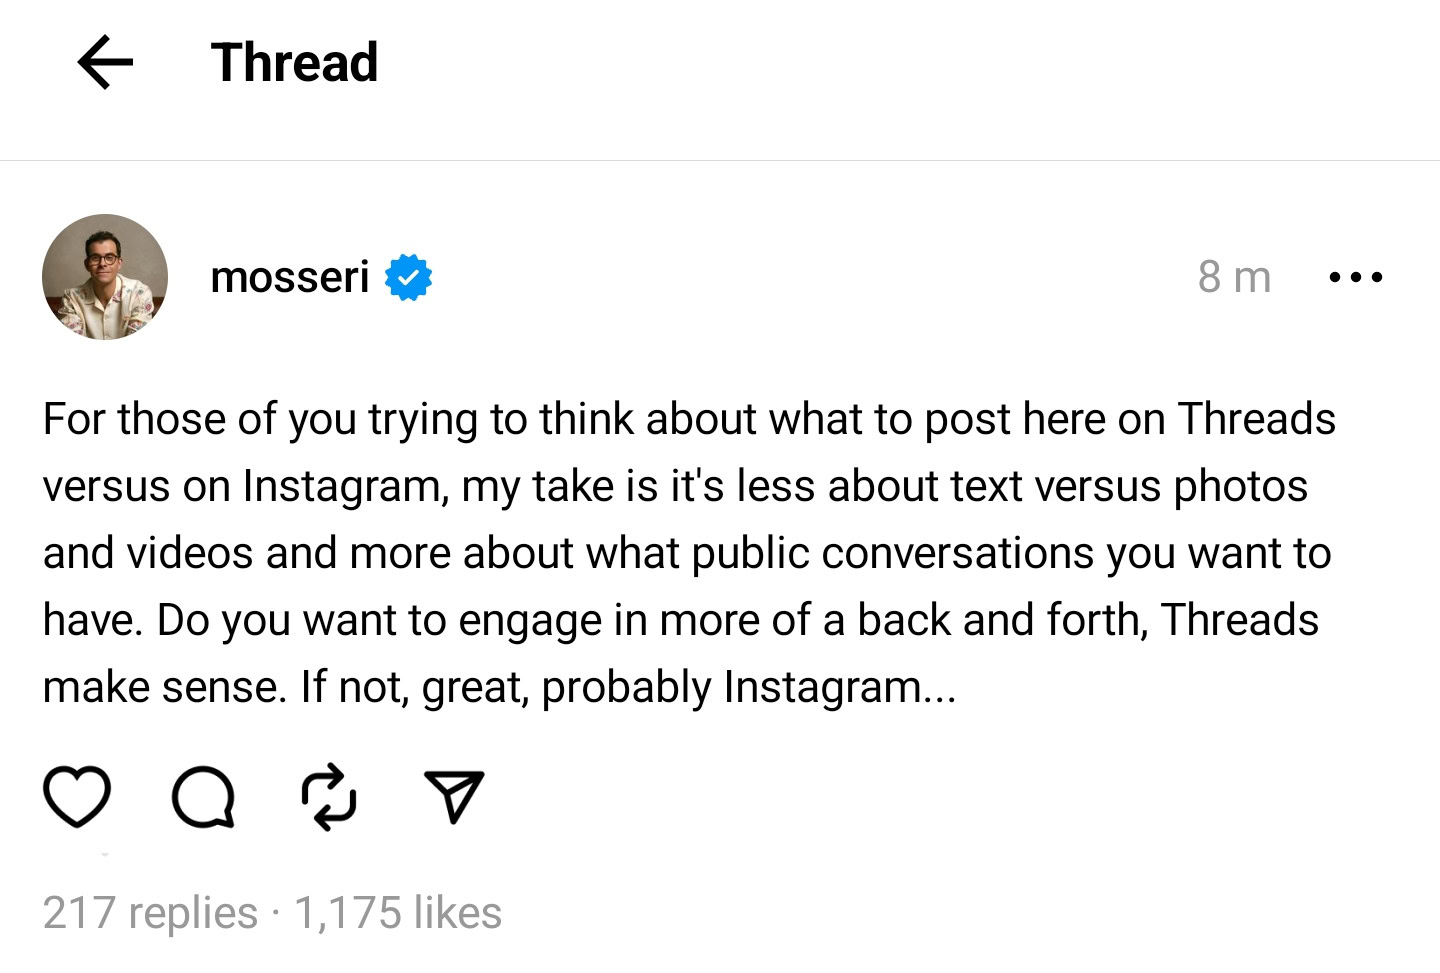1440x973 pixels.
Task: Click the 8 m timestamp
Action: click(x=1234, y=277)
